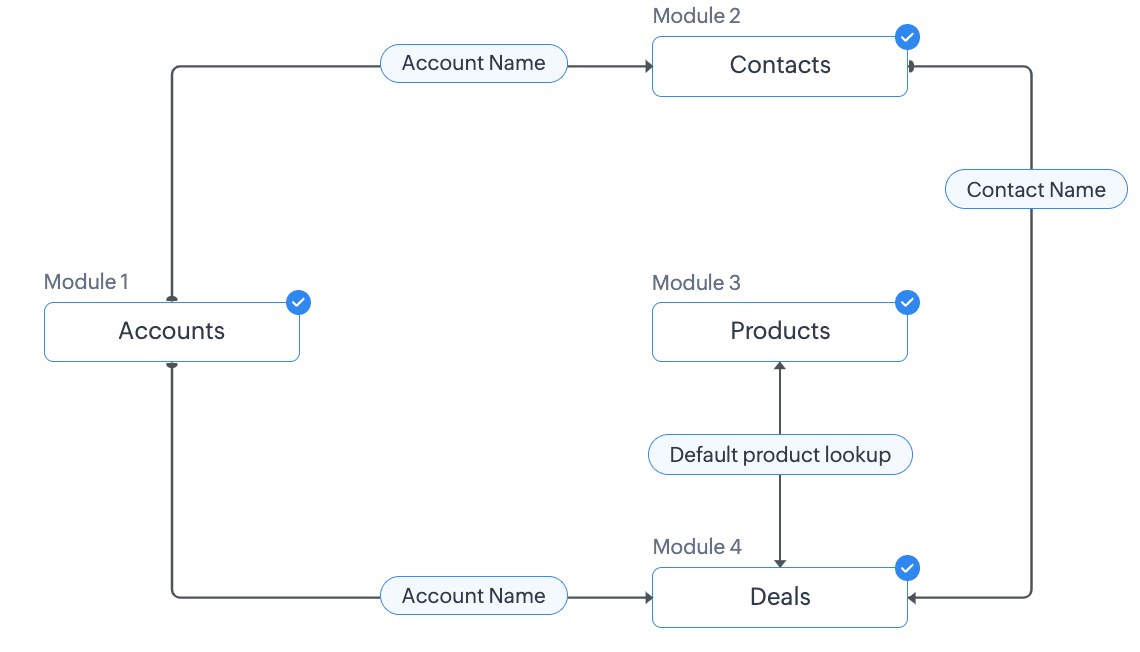
Task: Click the Module 4 label text
Action: tap(697, 547)
